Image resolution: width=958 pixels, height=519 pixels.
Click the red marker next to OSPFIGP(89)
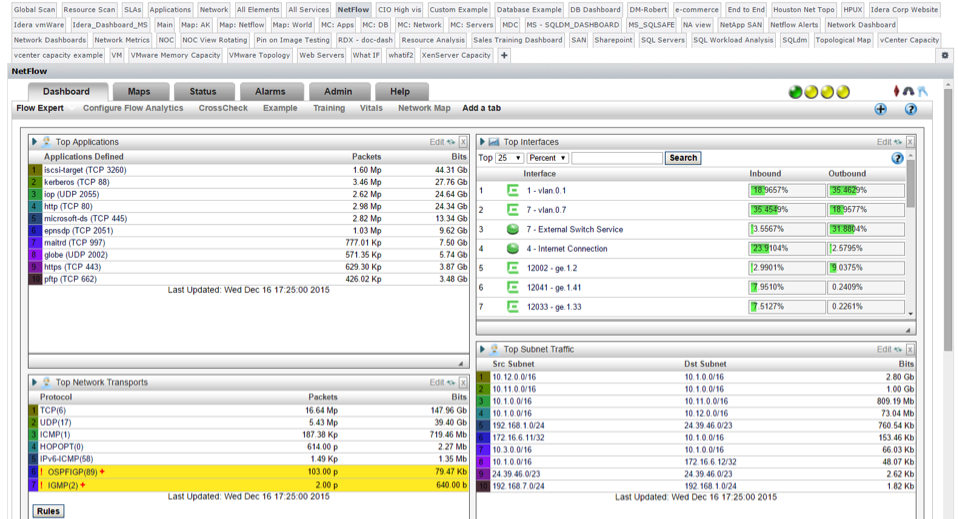[x=102, y=472]
